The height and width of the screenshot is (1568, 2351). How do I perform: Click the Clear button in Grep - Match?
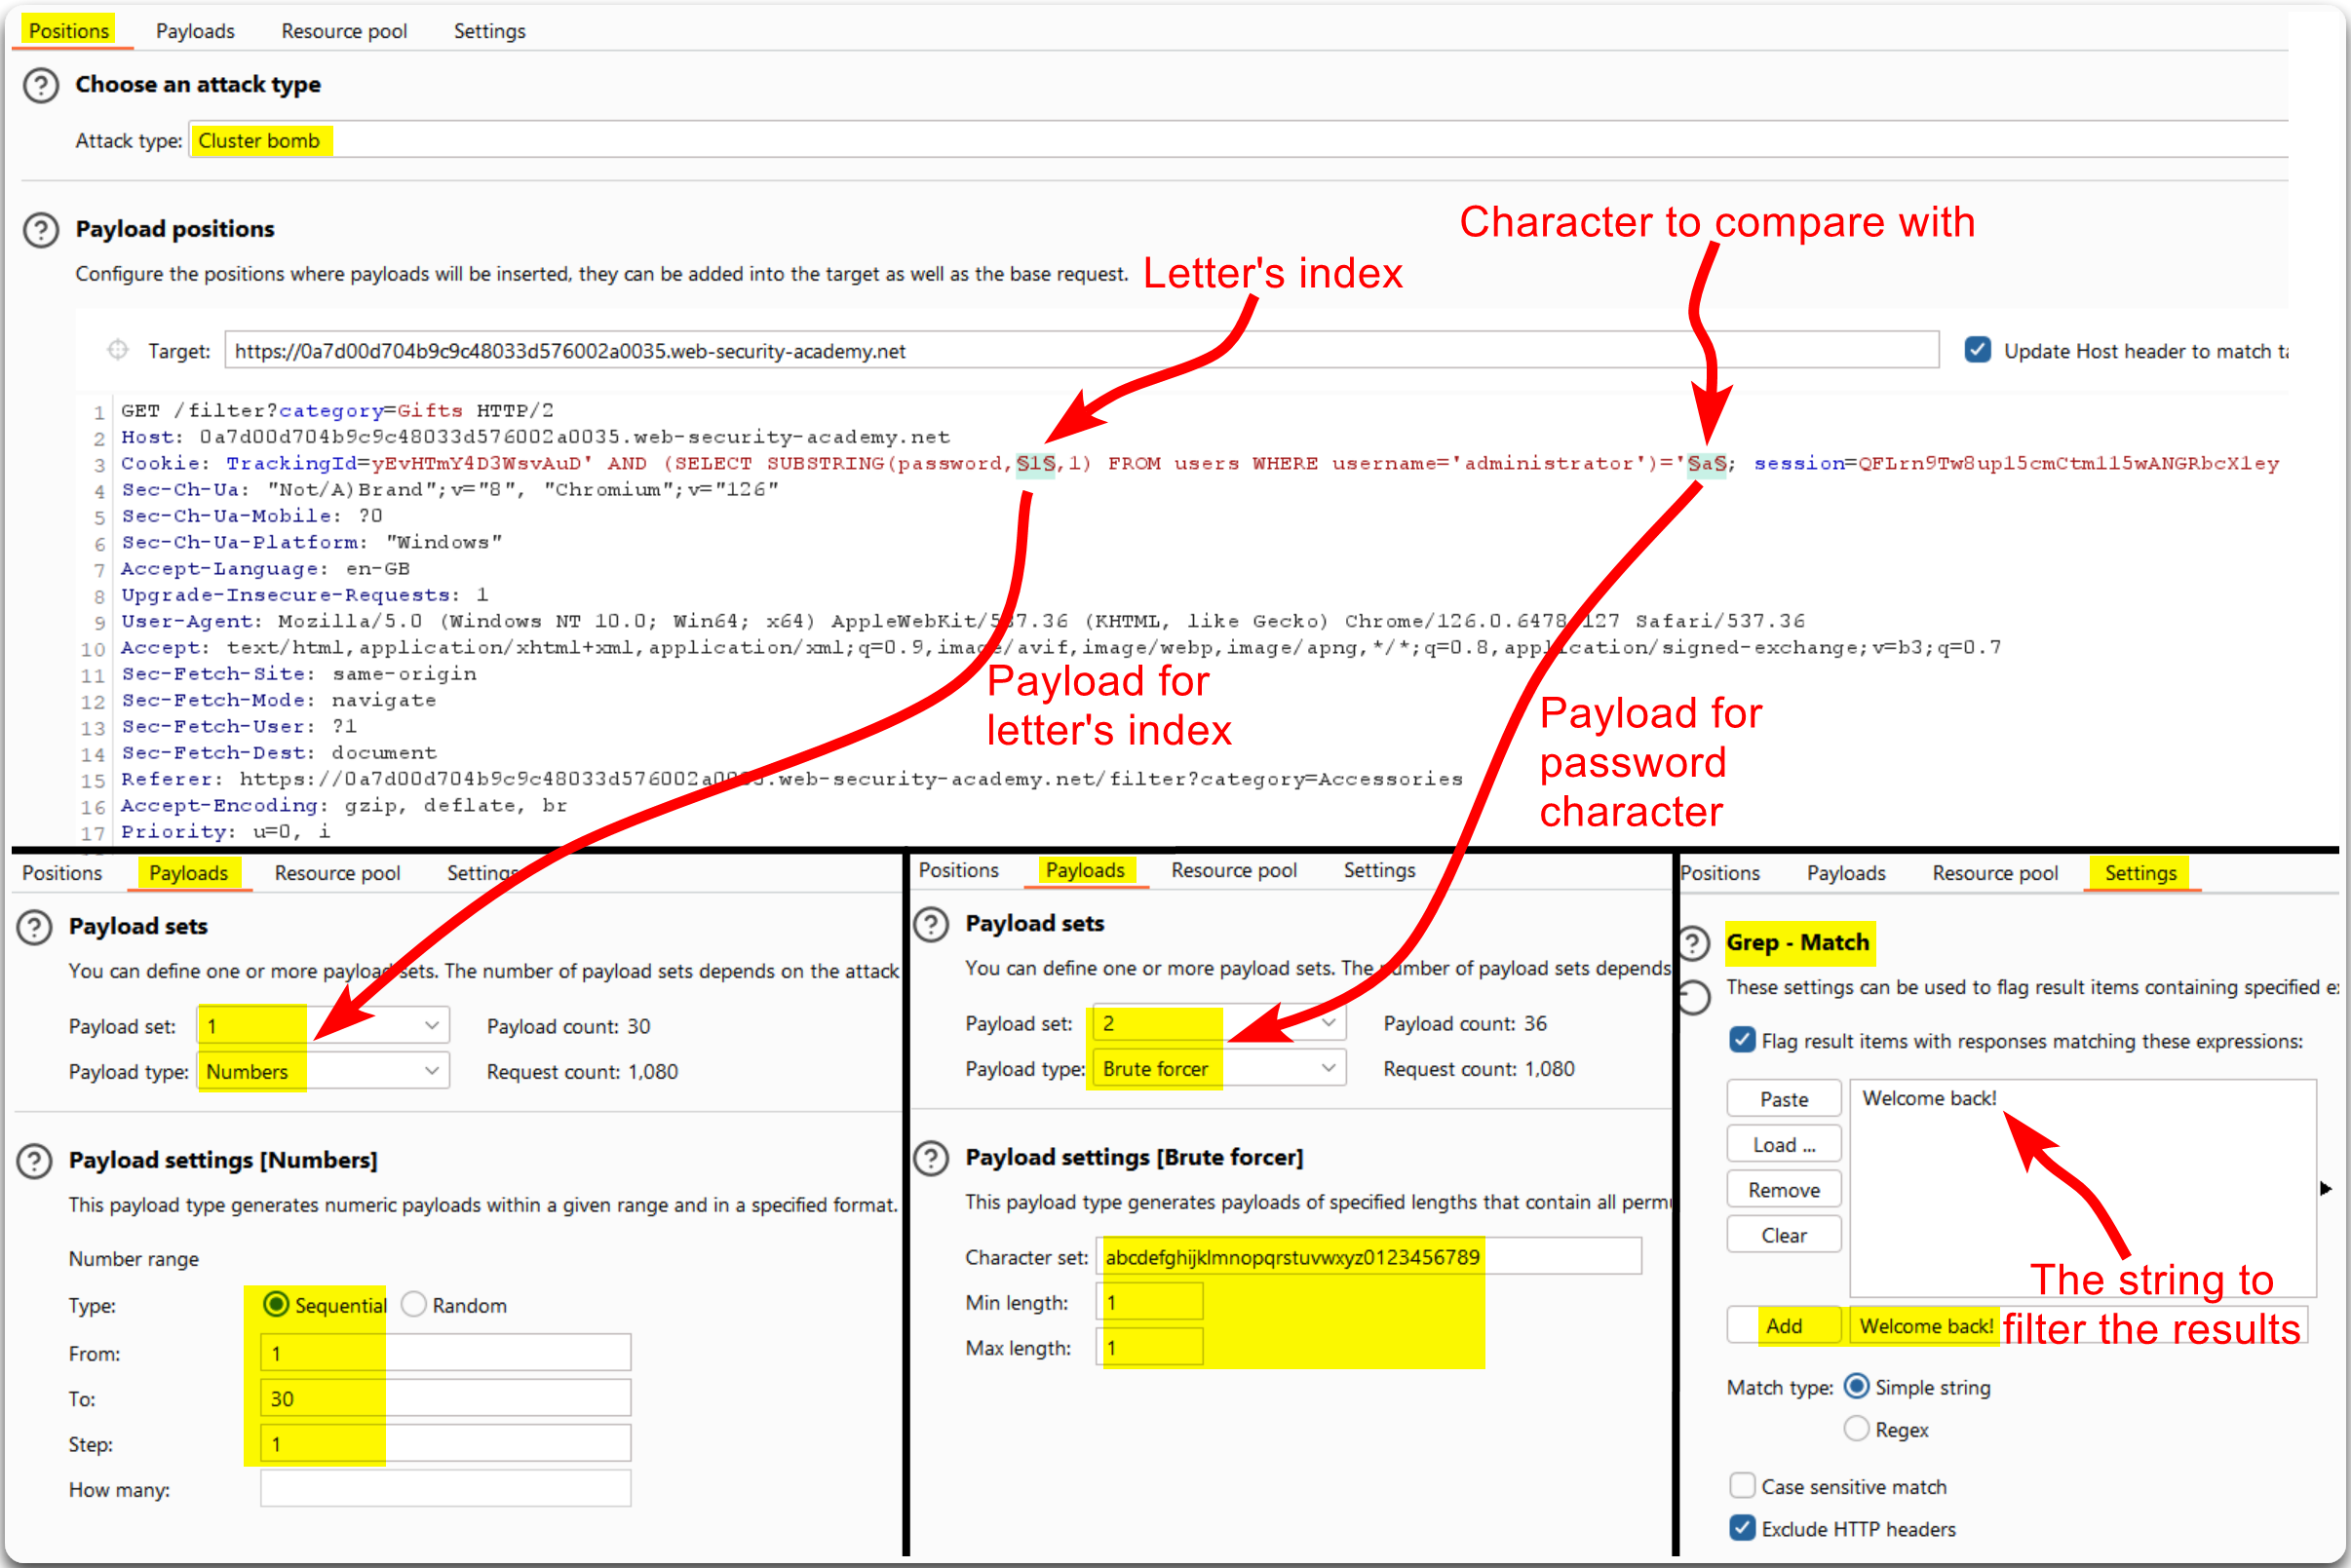(1783, 1235)
